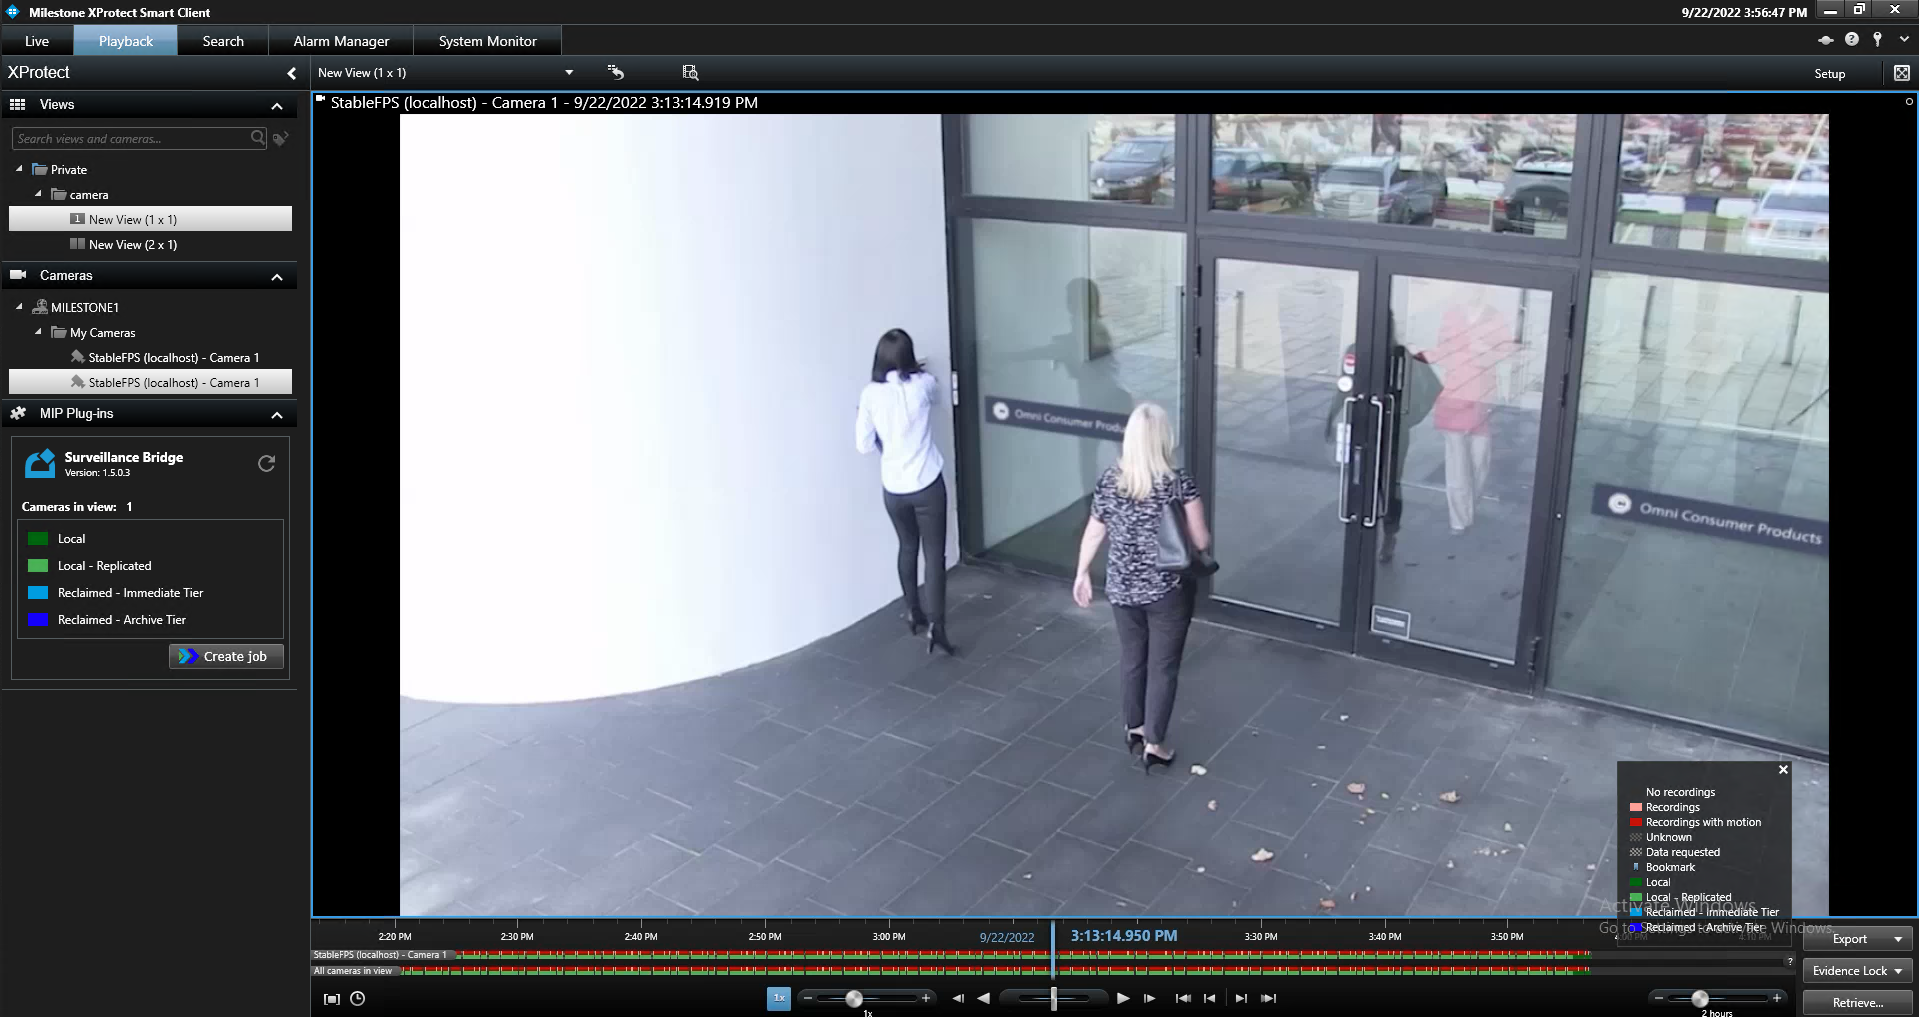Enter Setup mode

(x=1829, y=73)
